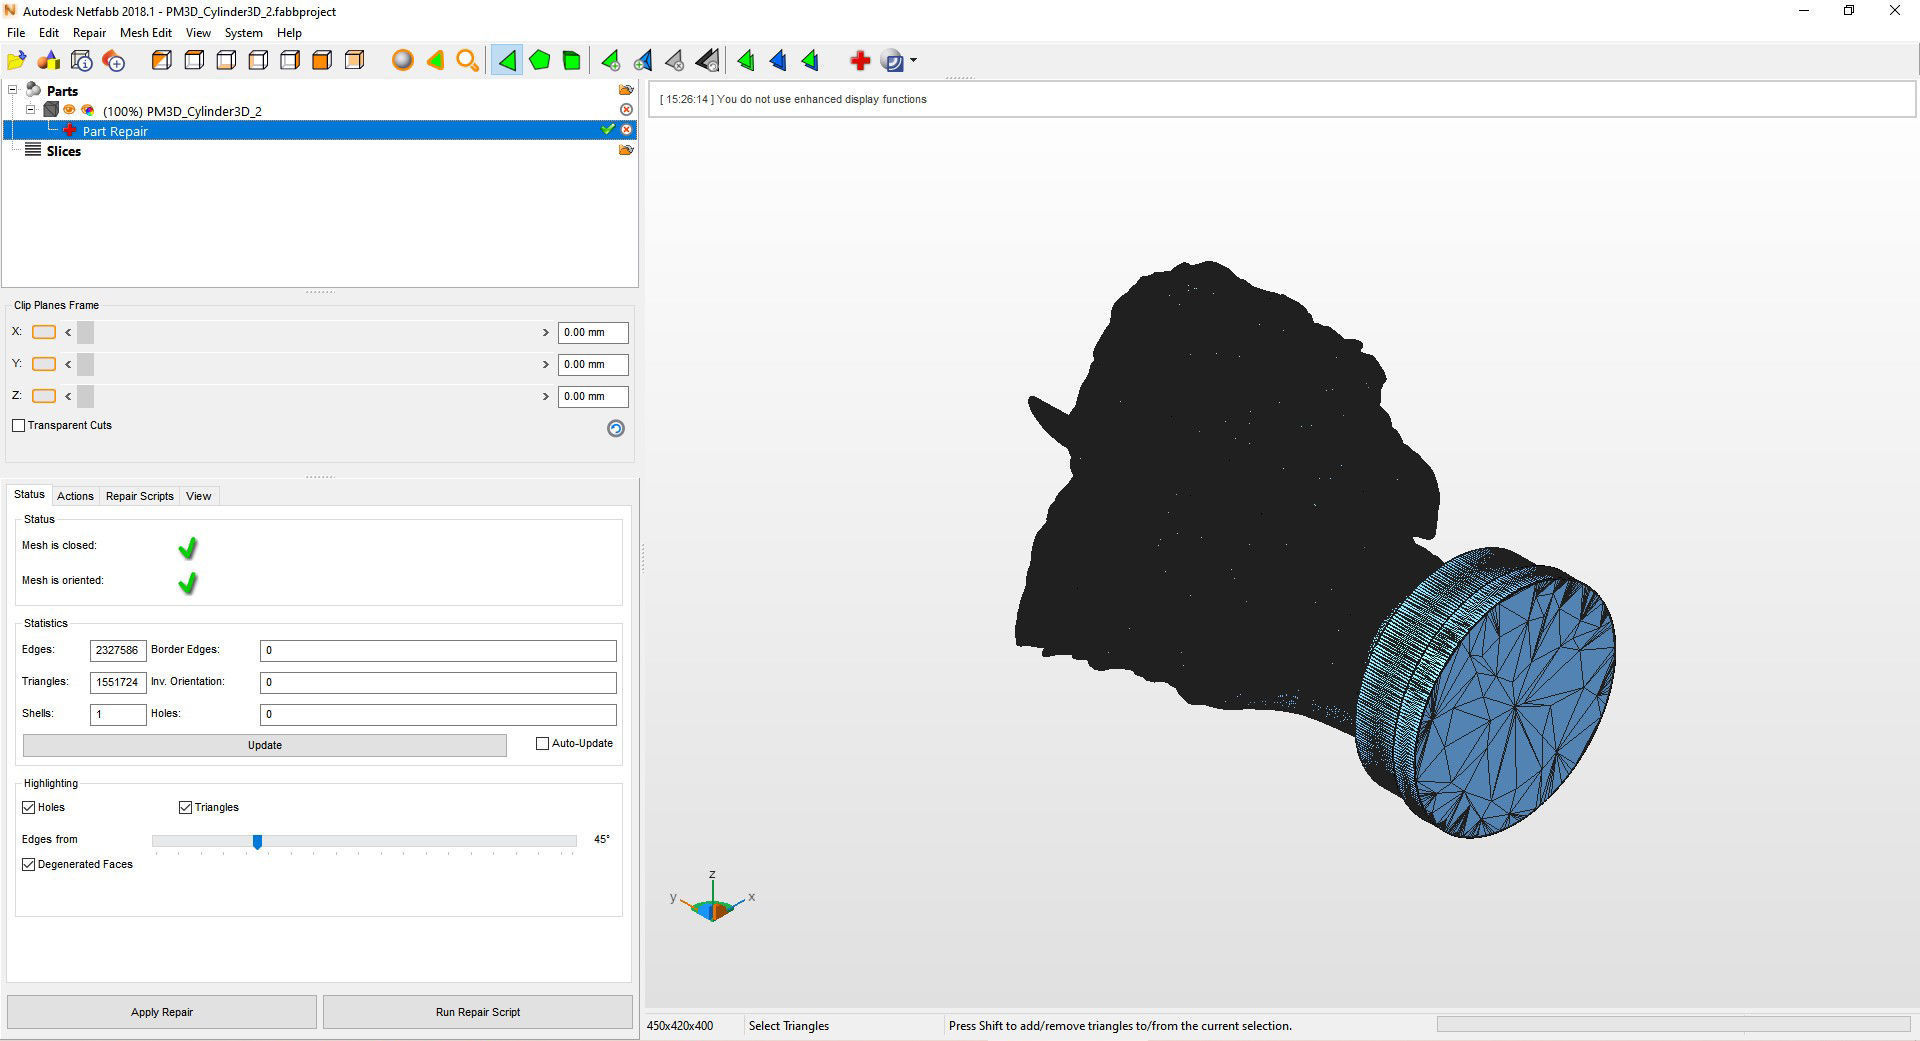Click the Y clip plane left arrow
The height and width of the screenshot is (1041, 1920).
(x=68, y=364)
